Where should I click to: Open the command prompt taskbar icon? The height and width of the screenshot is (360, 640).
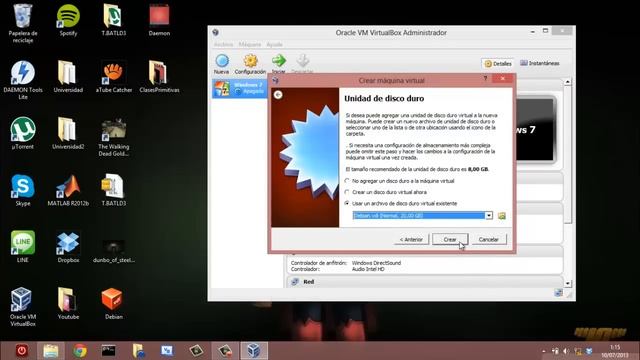tap(109, 351)
